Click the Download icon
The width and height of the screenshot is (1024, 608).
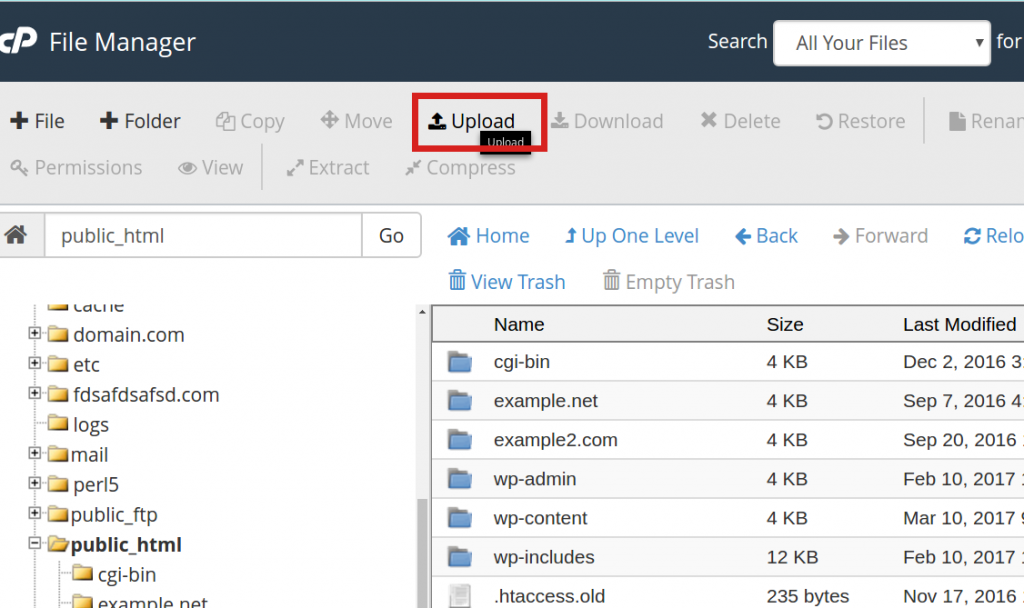click(607, 120)
